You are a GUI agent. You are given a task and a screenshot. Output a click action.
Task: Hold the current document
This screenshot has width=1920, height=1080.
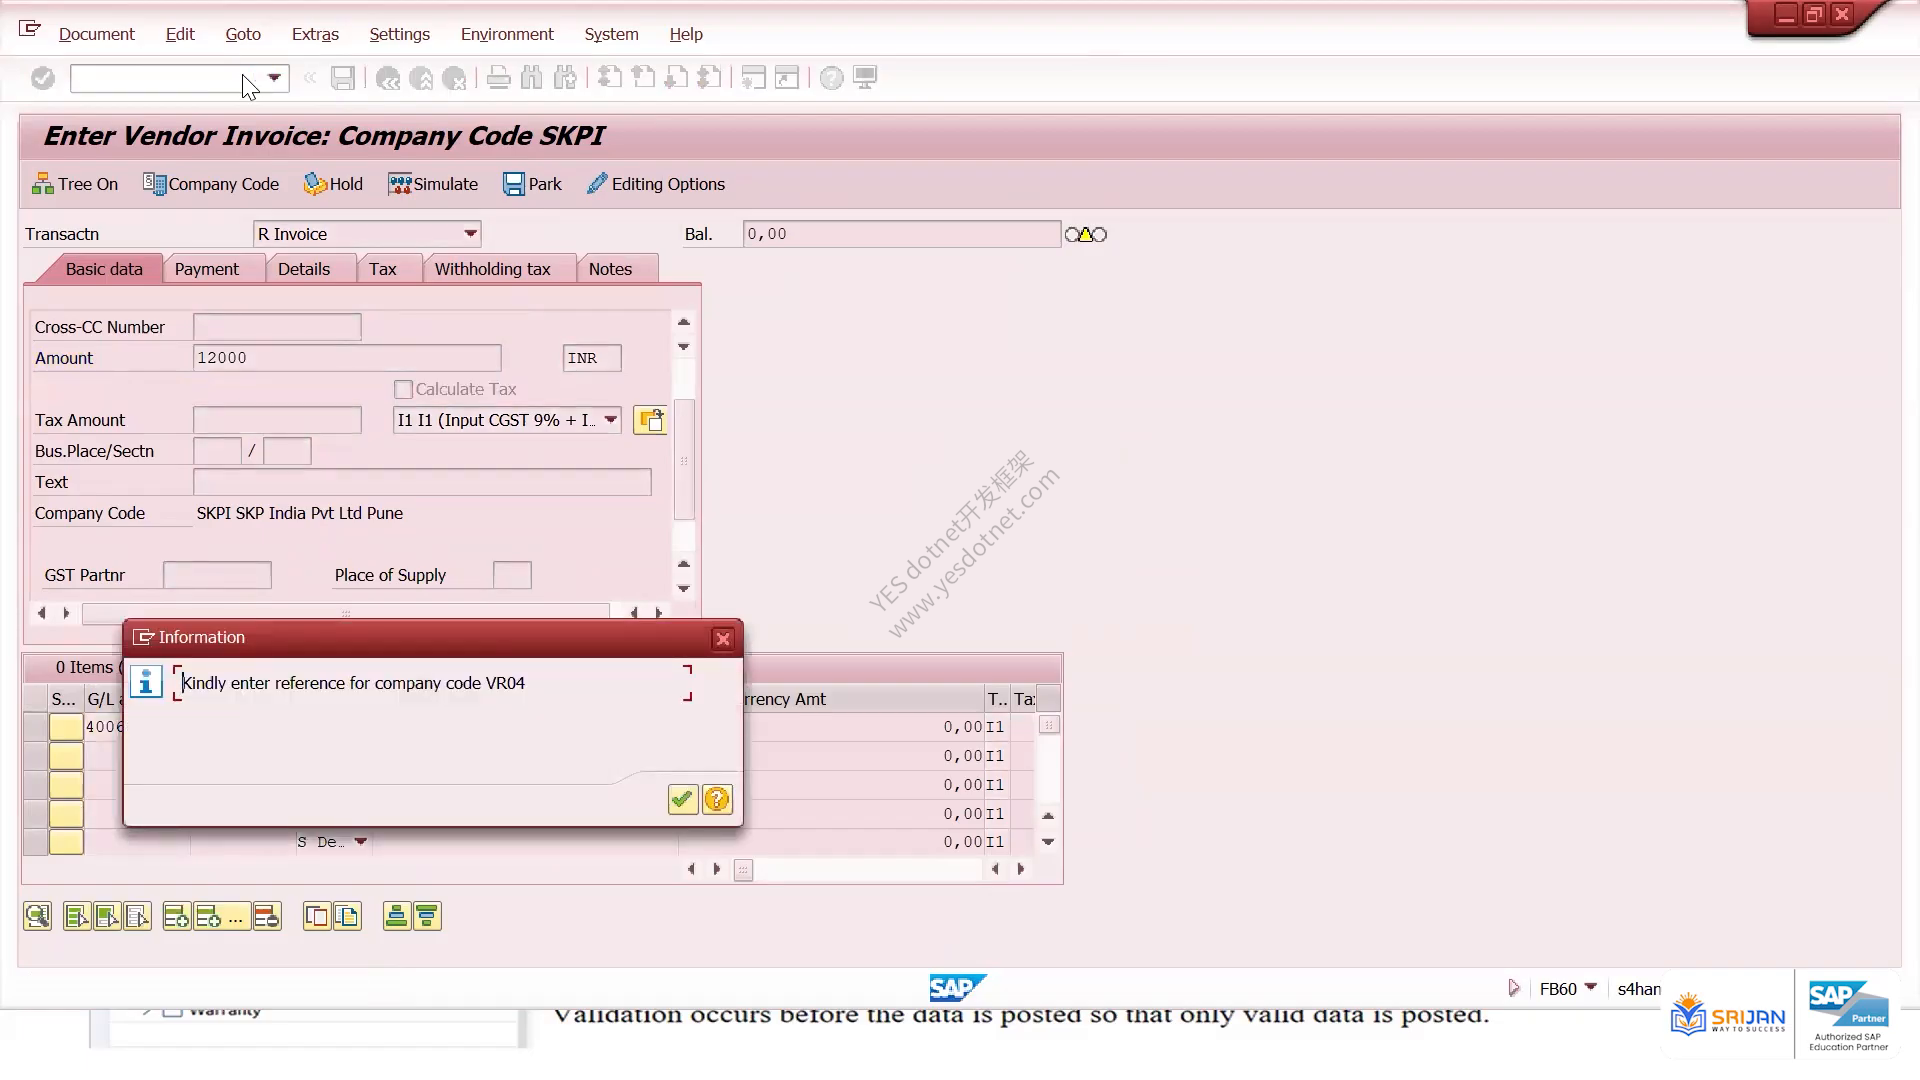point(333,184)
